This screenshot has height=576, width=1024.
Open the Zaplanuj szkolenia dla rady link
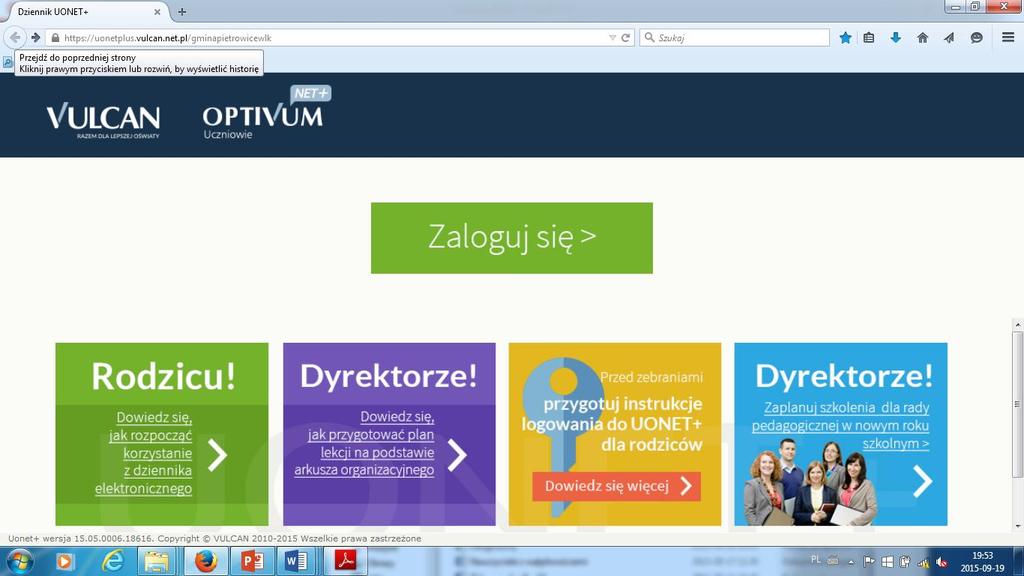(840, 425)
